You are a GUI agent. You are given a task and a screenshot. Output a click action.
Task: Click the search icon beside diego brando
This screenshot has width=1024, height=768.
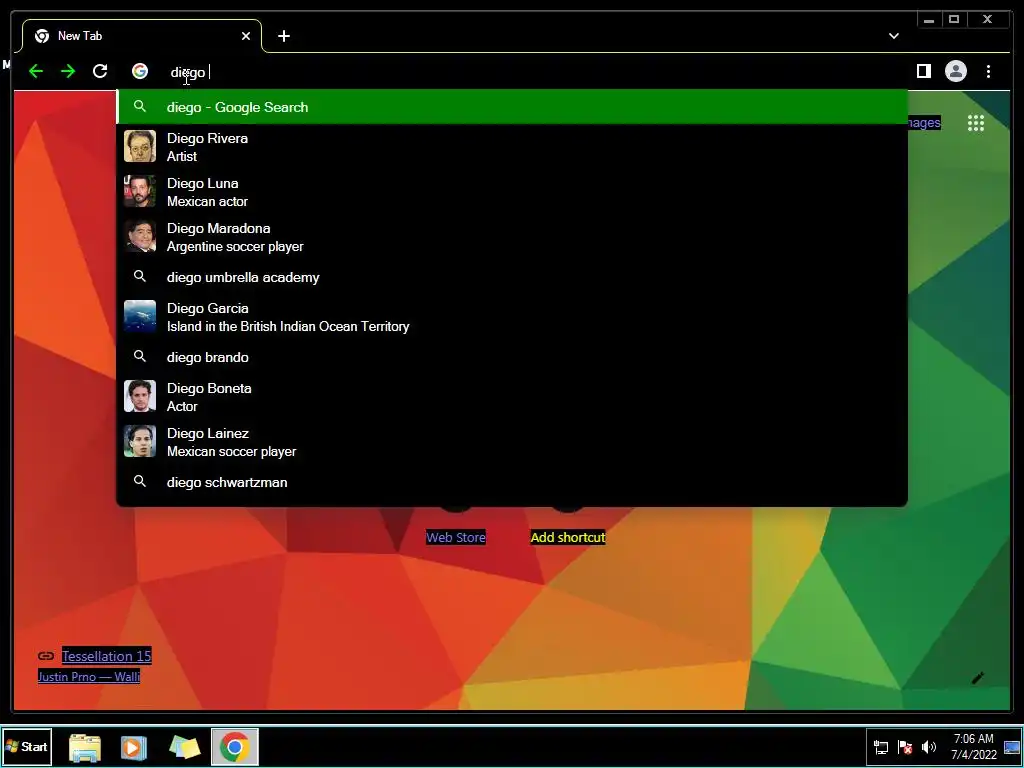pyautogui.click(x=140, y=356)
